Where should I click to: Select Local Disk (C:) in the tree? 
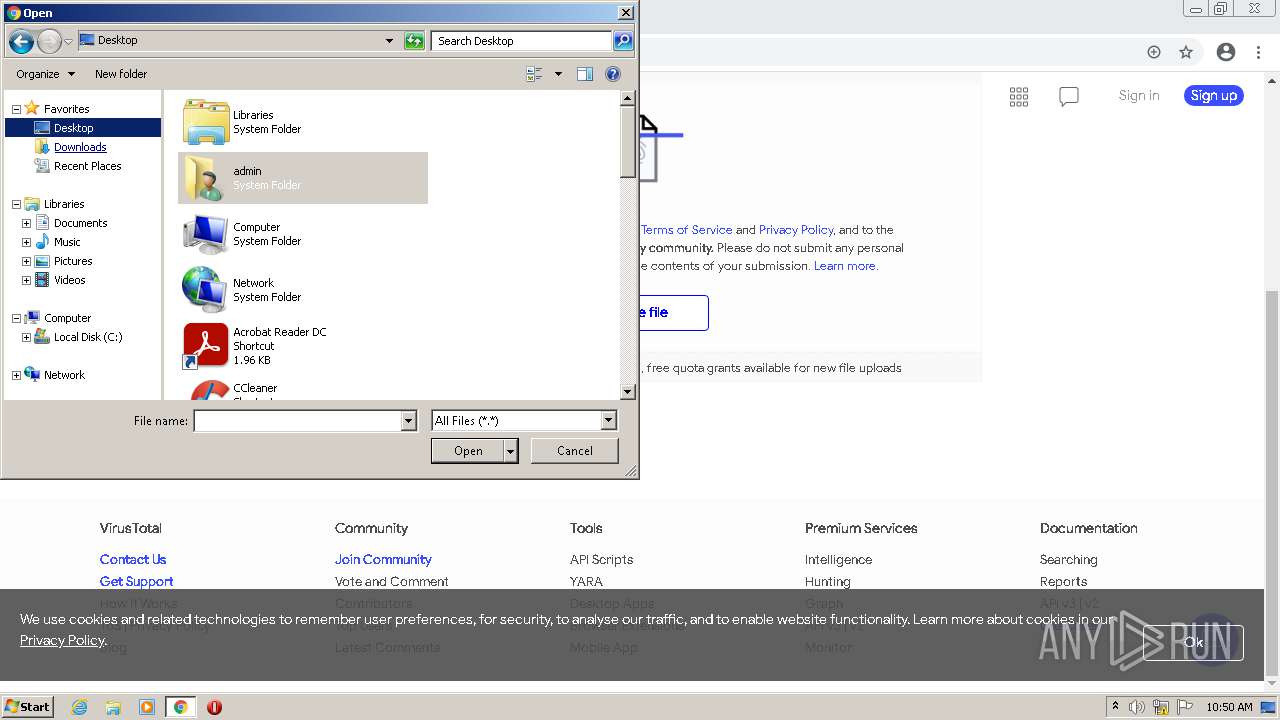click(88, 337)
